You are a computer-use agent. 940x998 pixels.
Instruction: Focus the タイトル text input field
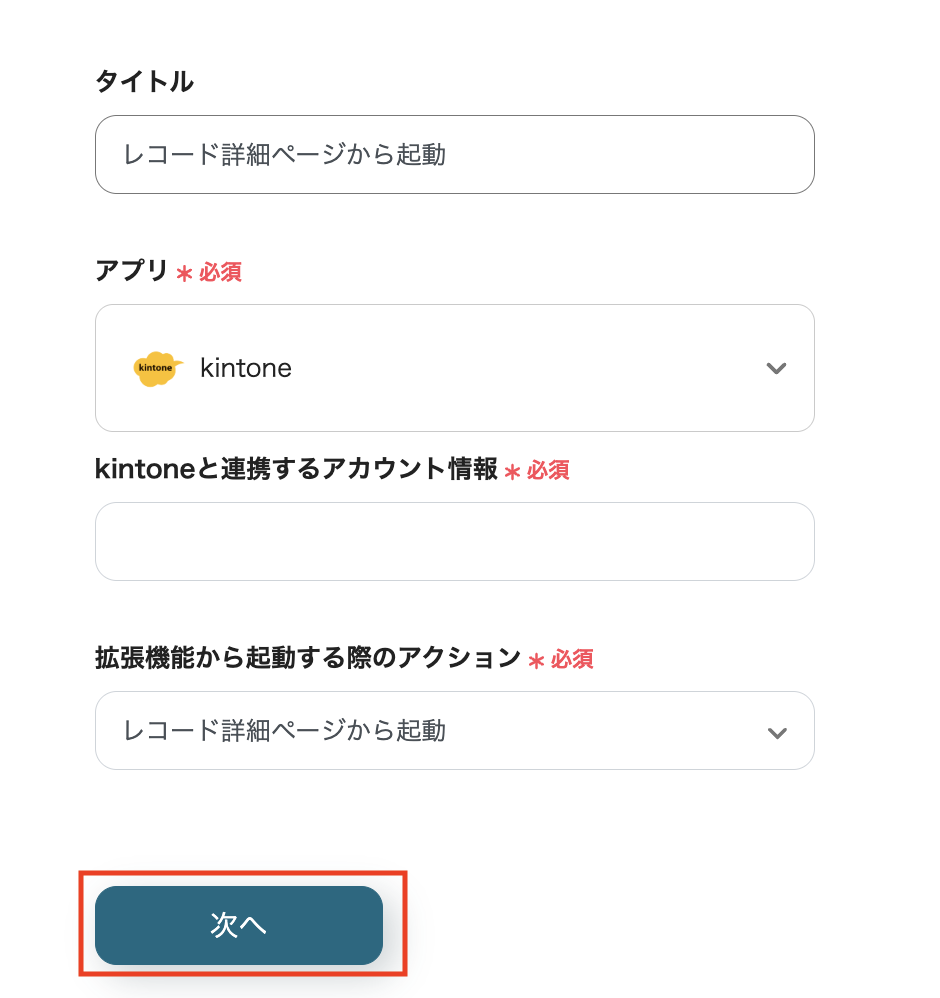point(454,154)
